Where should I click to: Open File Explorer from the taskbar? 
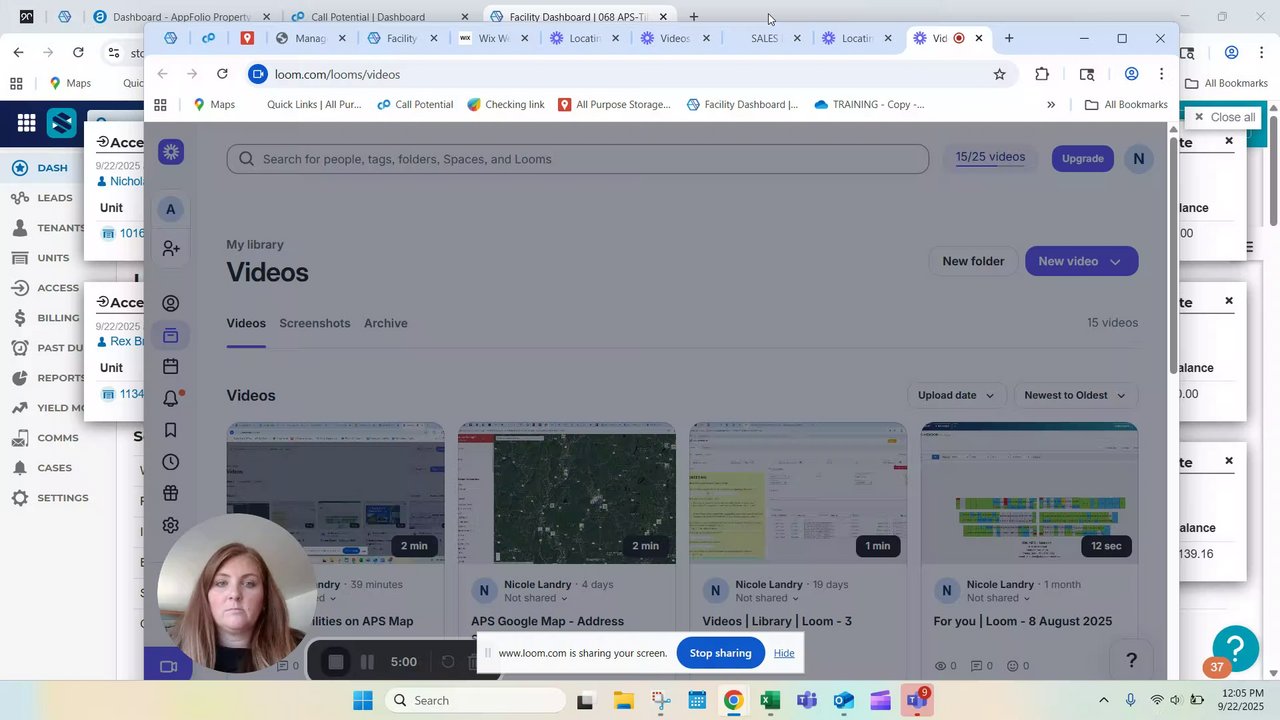click(x=623, y=700)
